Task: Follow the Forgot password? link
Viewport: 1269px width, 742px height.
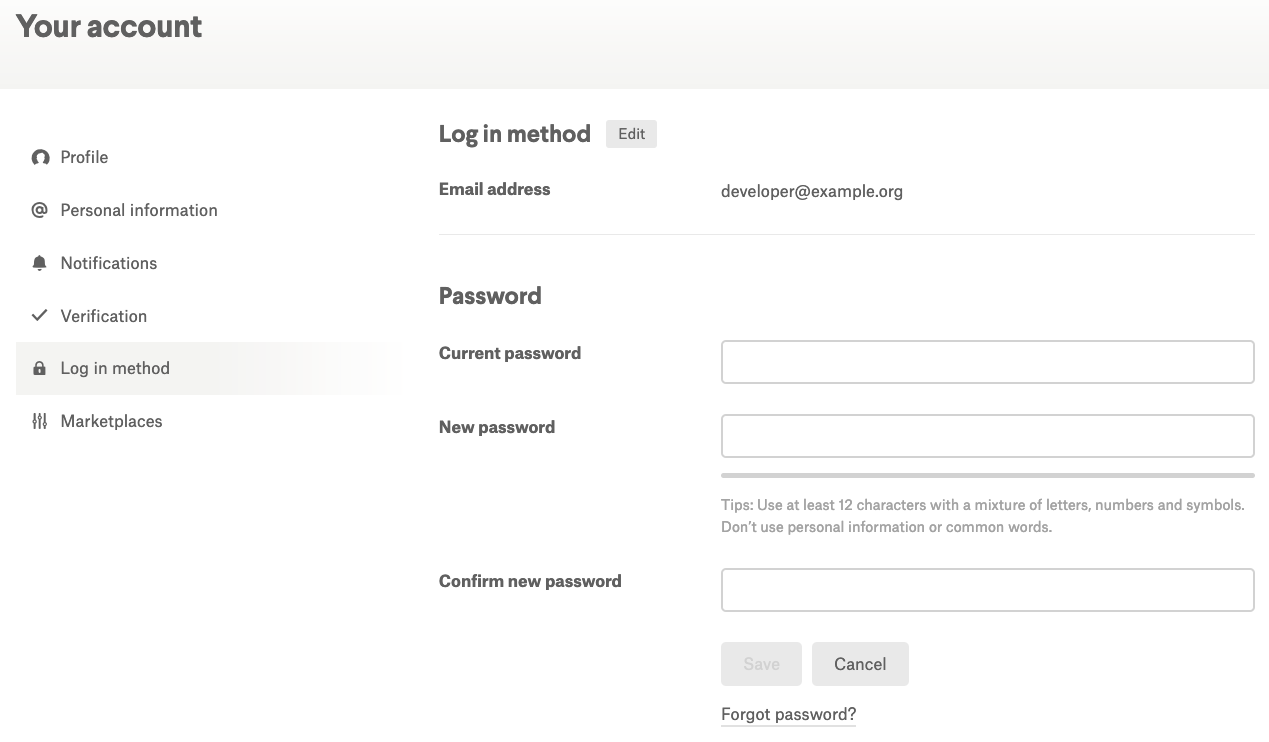Action: pyautogui.click(x=788, y=714)
